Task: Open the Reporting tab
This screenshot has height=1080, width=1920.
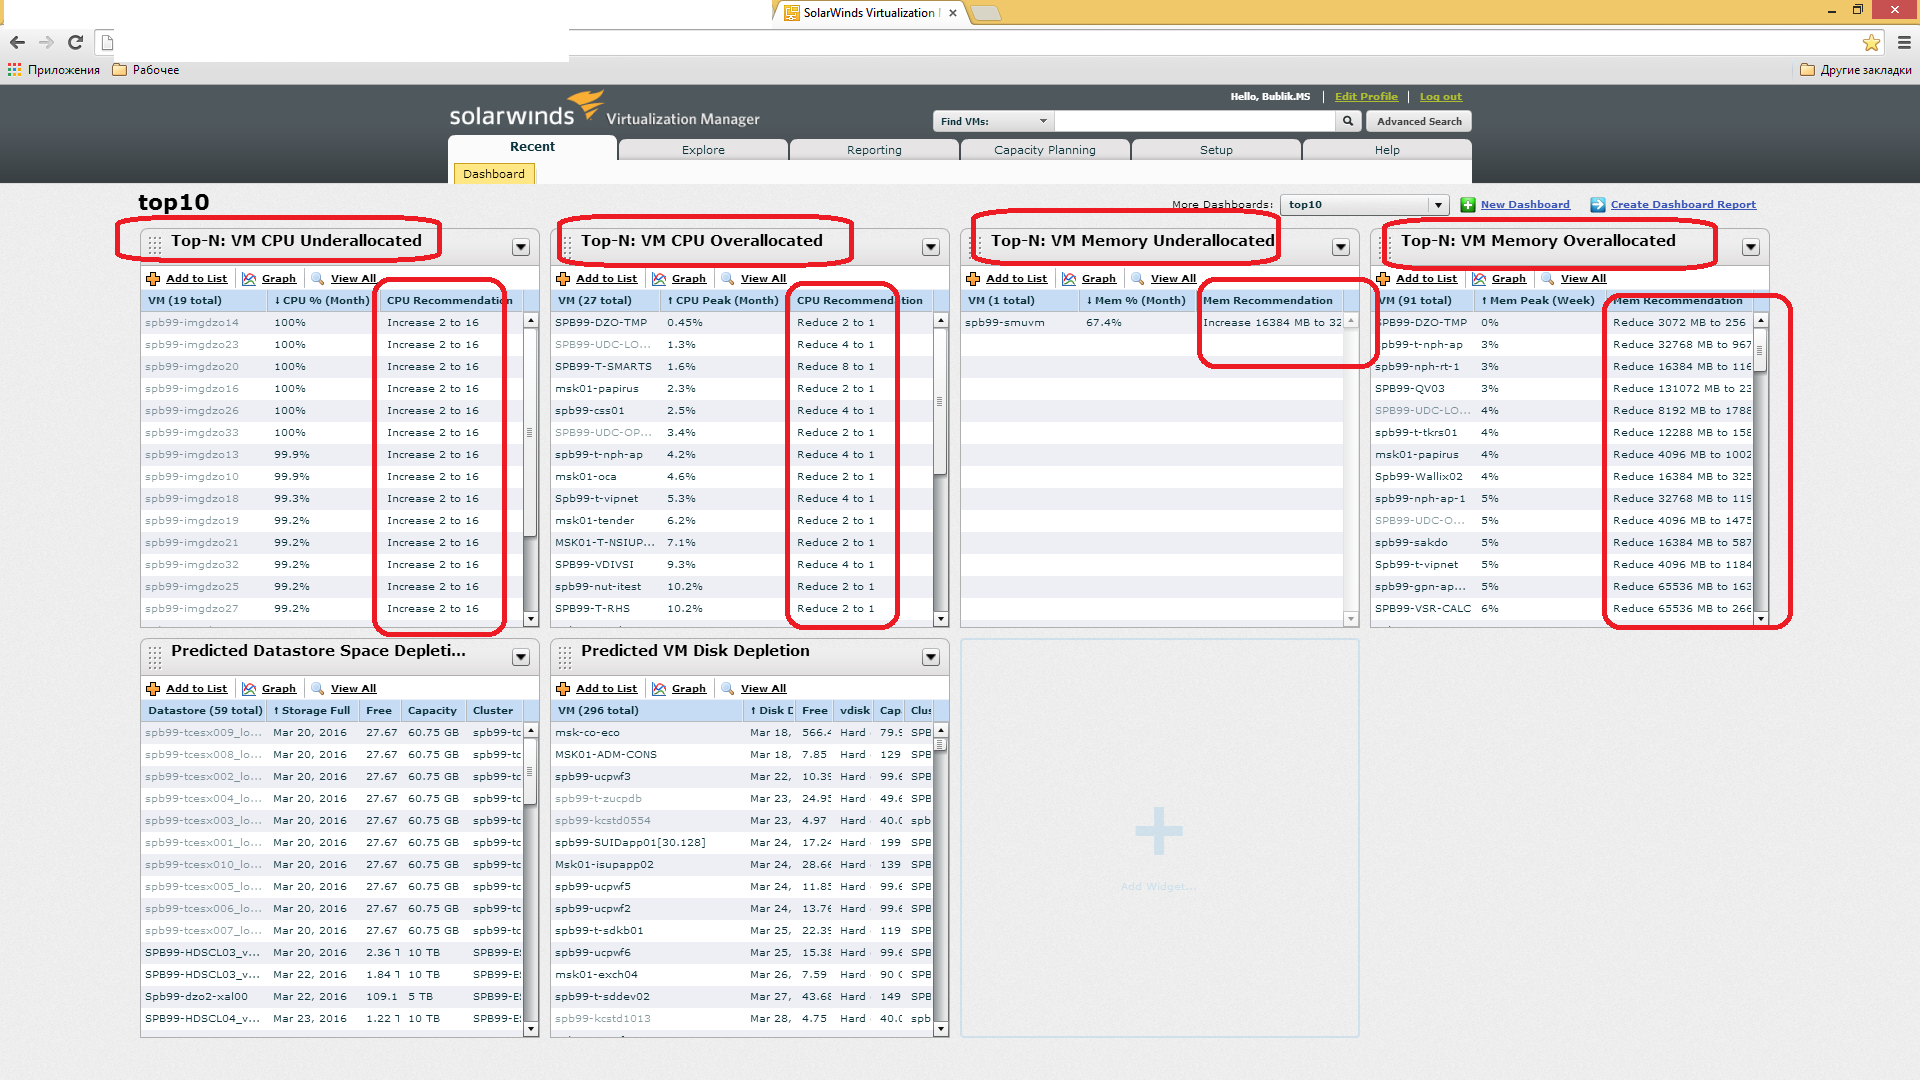Action: pyautogui.click(x=874, y=150)
